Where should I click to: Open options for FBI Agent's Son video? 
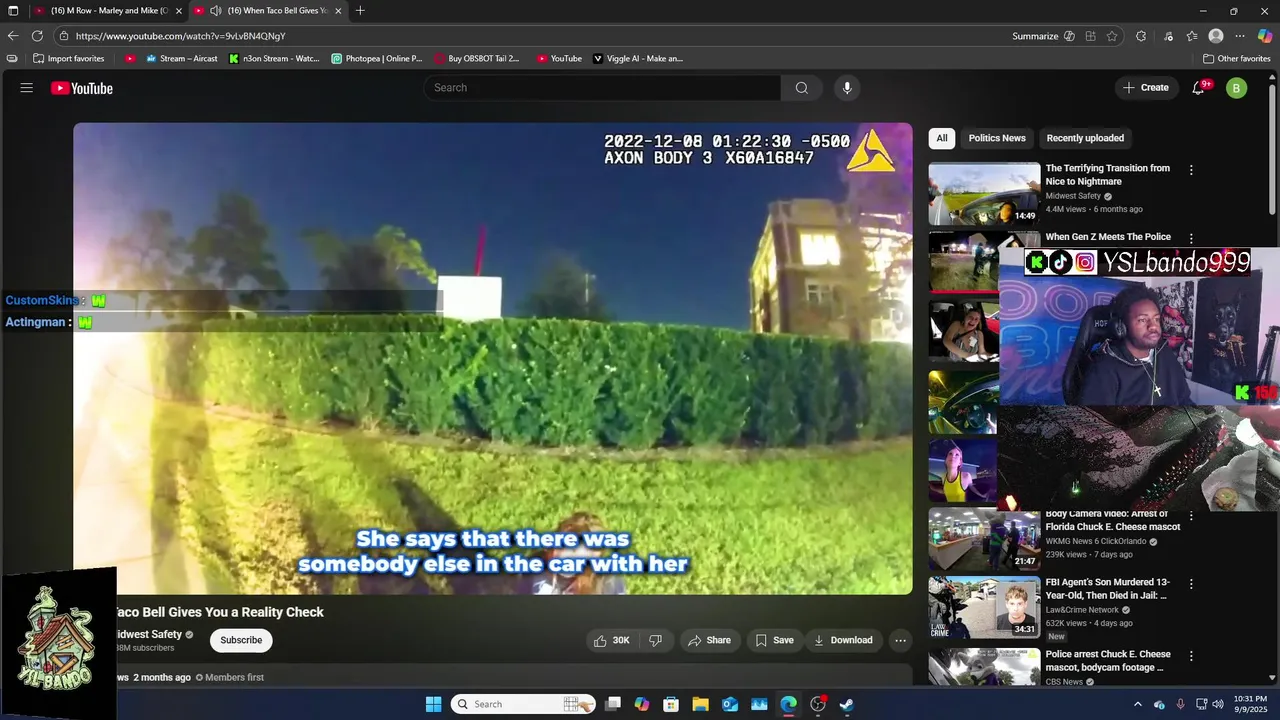(x=1191, y=584)
